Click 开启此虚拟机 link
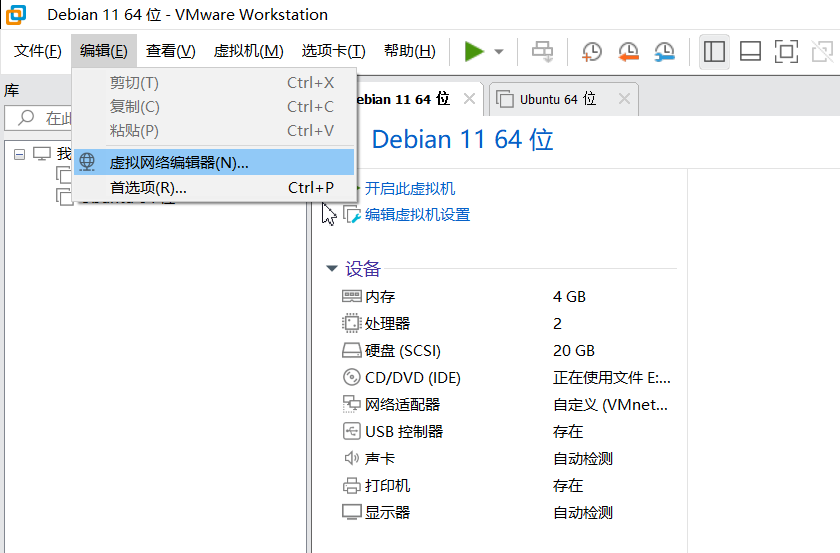 (410, 189)
